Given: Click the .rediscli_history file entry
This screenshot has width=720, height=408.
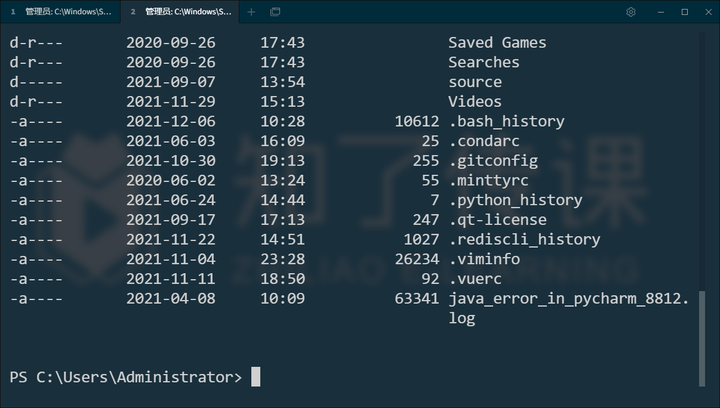Looking at the screenshot, I should coord(524,239).
